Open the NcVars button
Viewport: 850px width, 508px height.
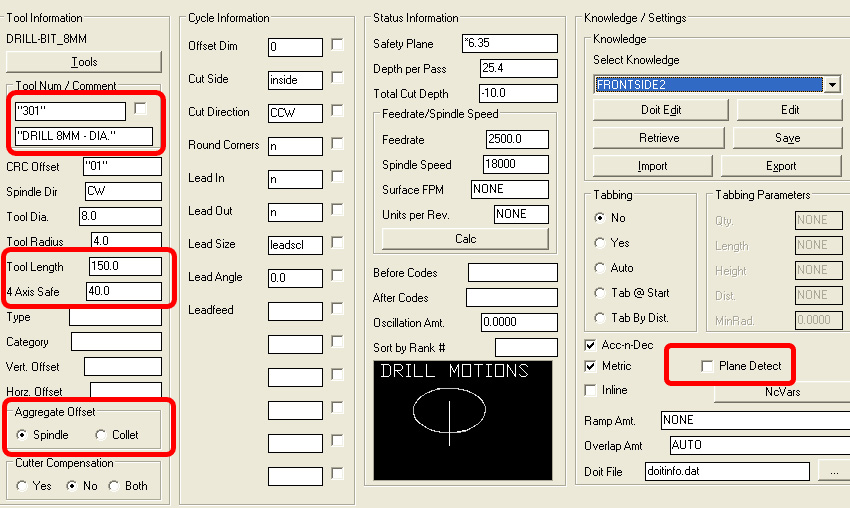[x=782, y=391]
